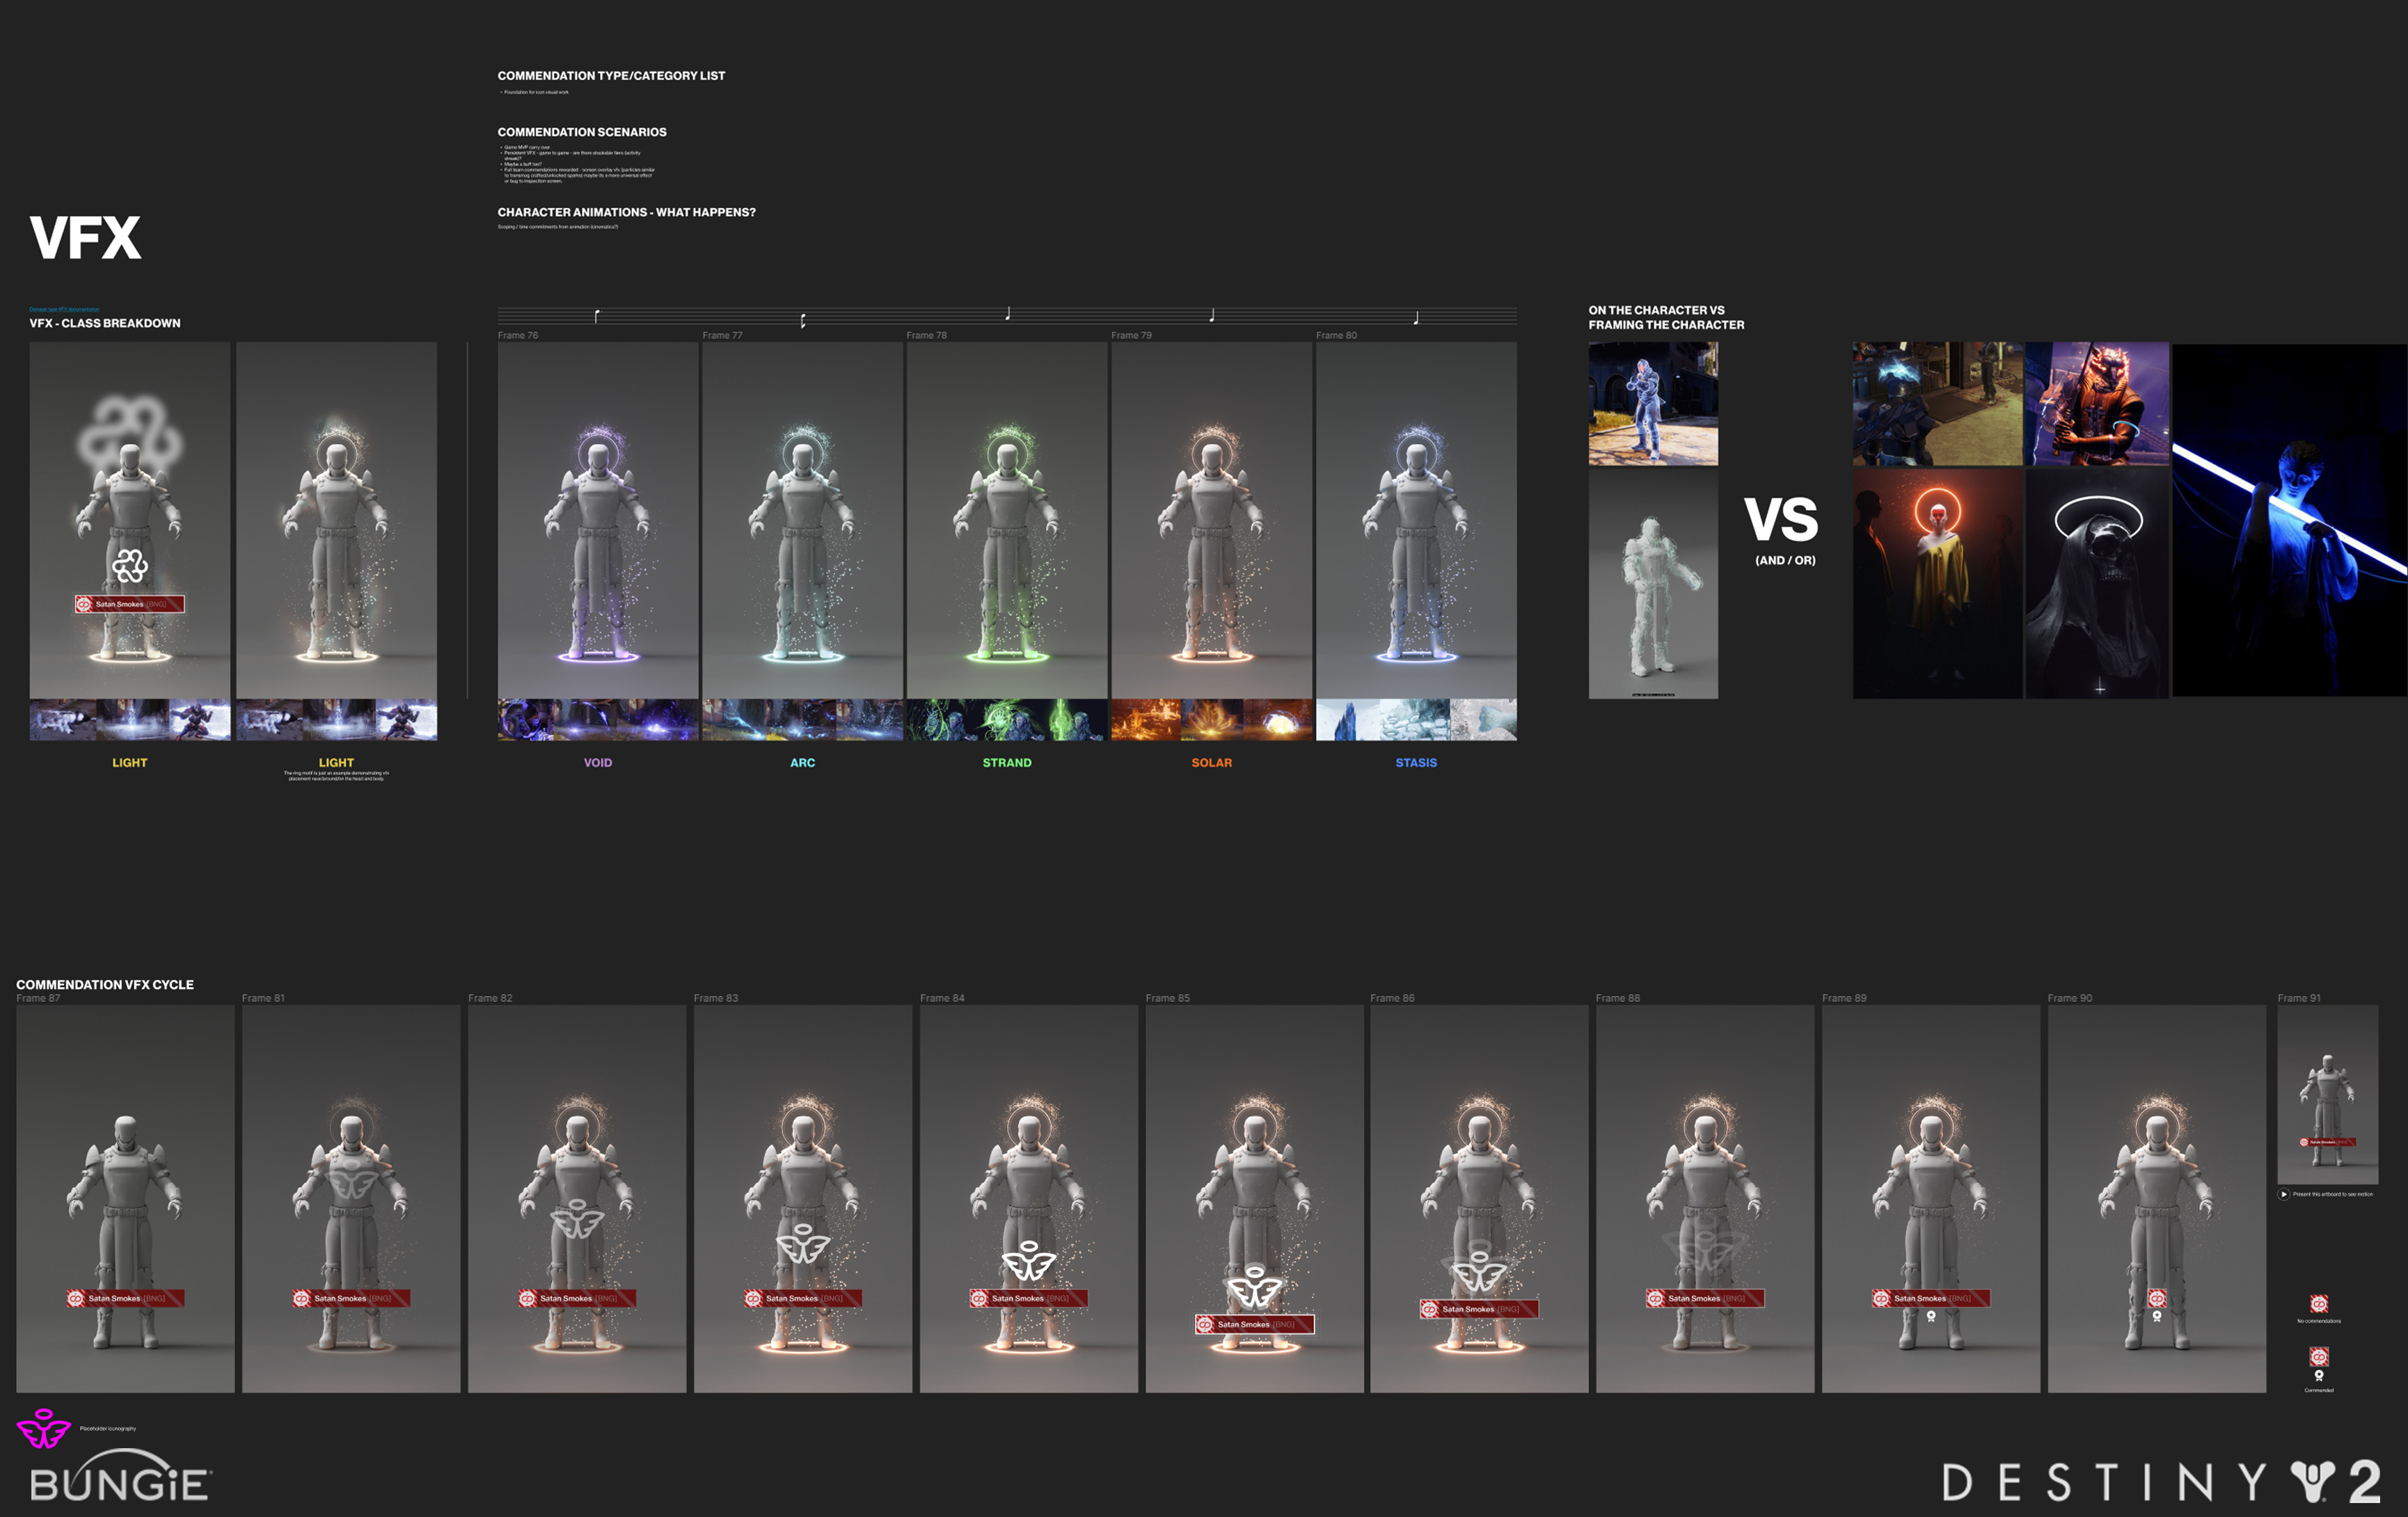The width and height of the screenshot is (2408, 1517).
Task: Click the winged icon above the Frame 85 nameplate
Action: pos(1254,1286)
